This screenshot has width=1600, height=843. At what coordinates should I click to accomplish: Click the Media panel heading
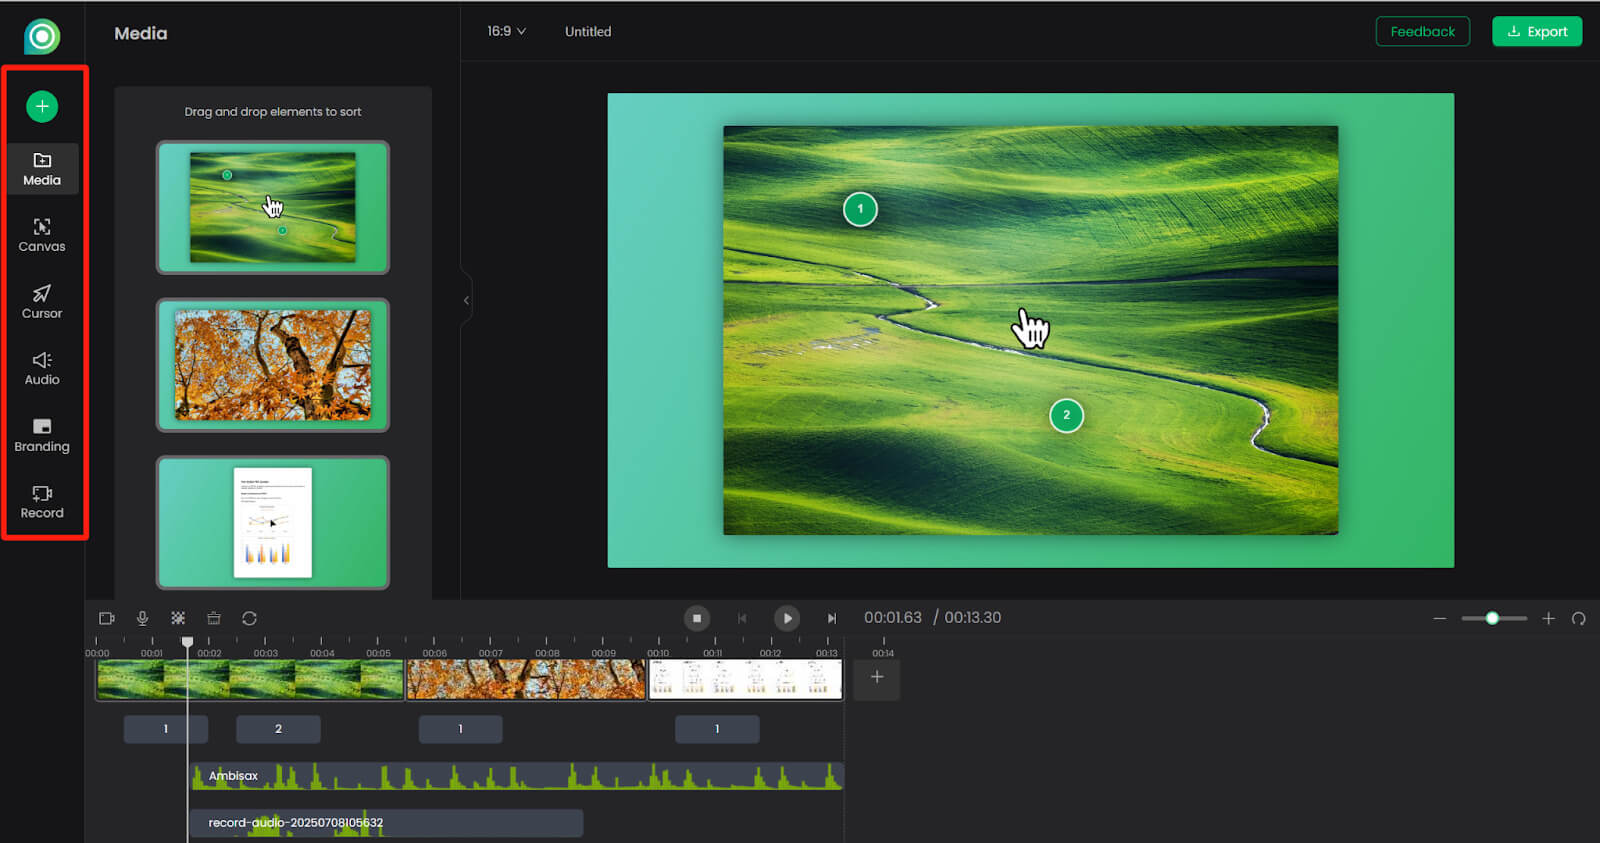click(x=141, y=33)
